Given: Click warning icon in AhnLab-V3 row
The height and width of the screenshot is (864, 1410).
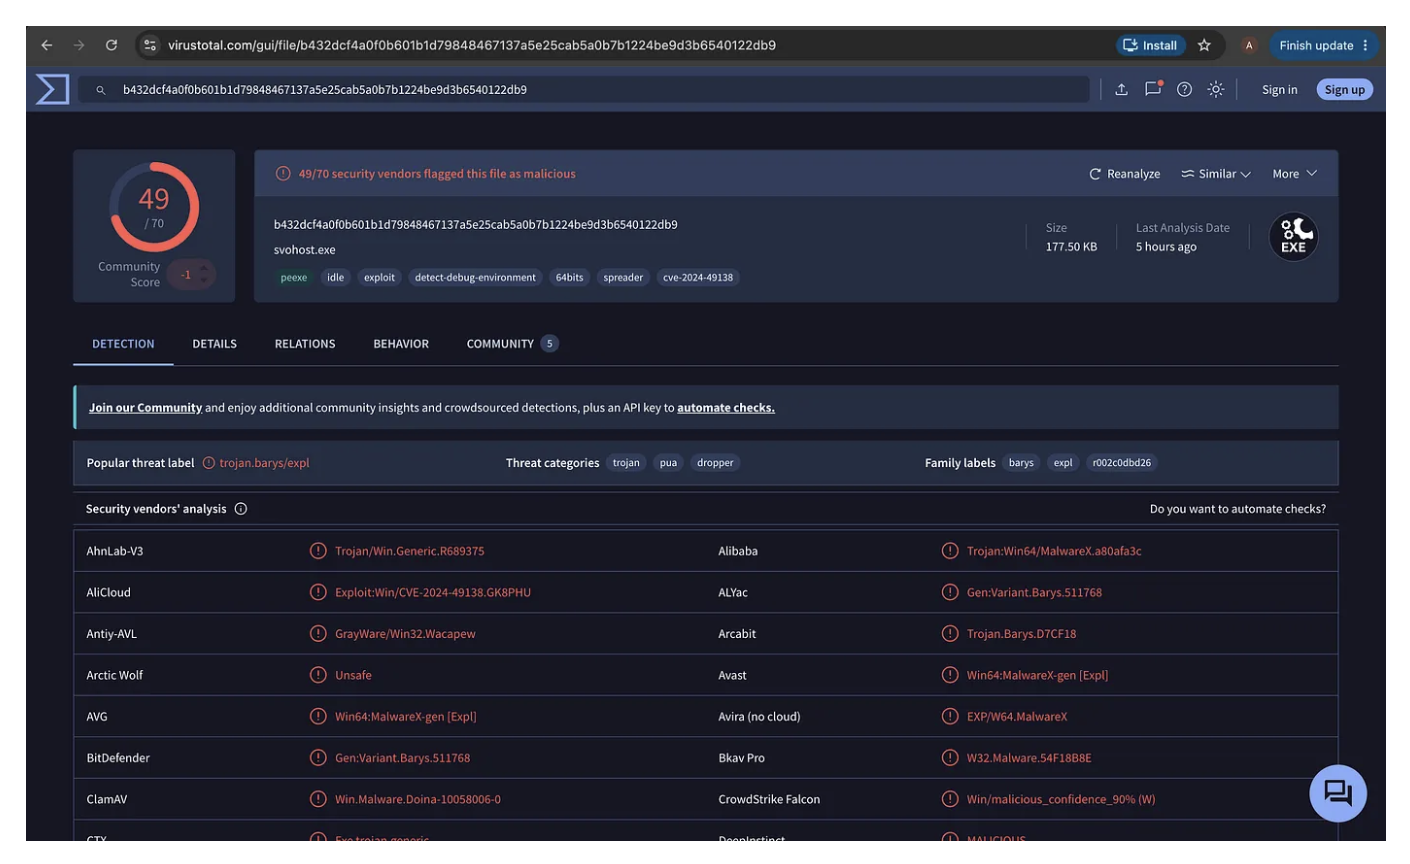Looking at the screenshot, I should pyautogui.click(x=318, y=551).
